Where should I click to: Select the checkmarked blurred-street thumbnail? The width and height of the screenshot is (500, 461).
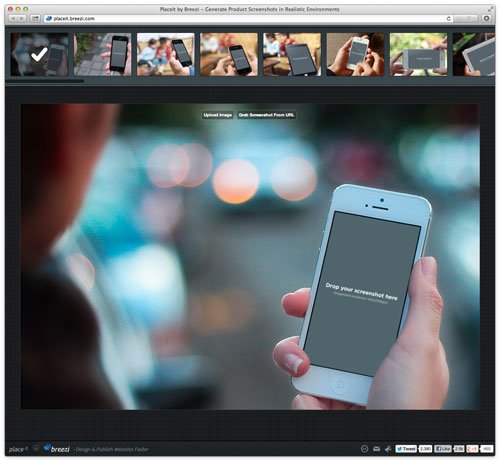39,54
